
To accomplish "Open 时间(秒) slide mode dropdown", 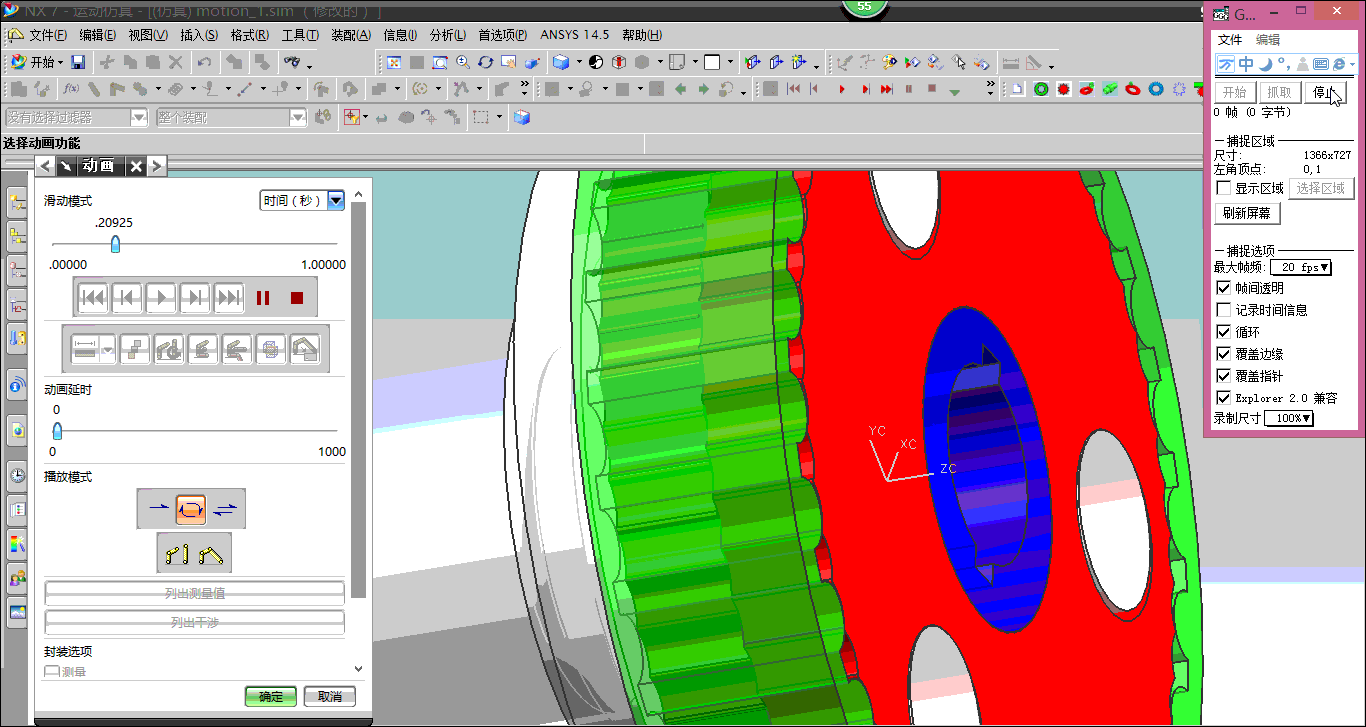I will [x=302, y=200].
